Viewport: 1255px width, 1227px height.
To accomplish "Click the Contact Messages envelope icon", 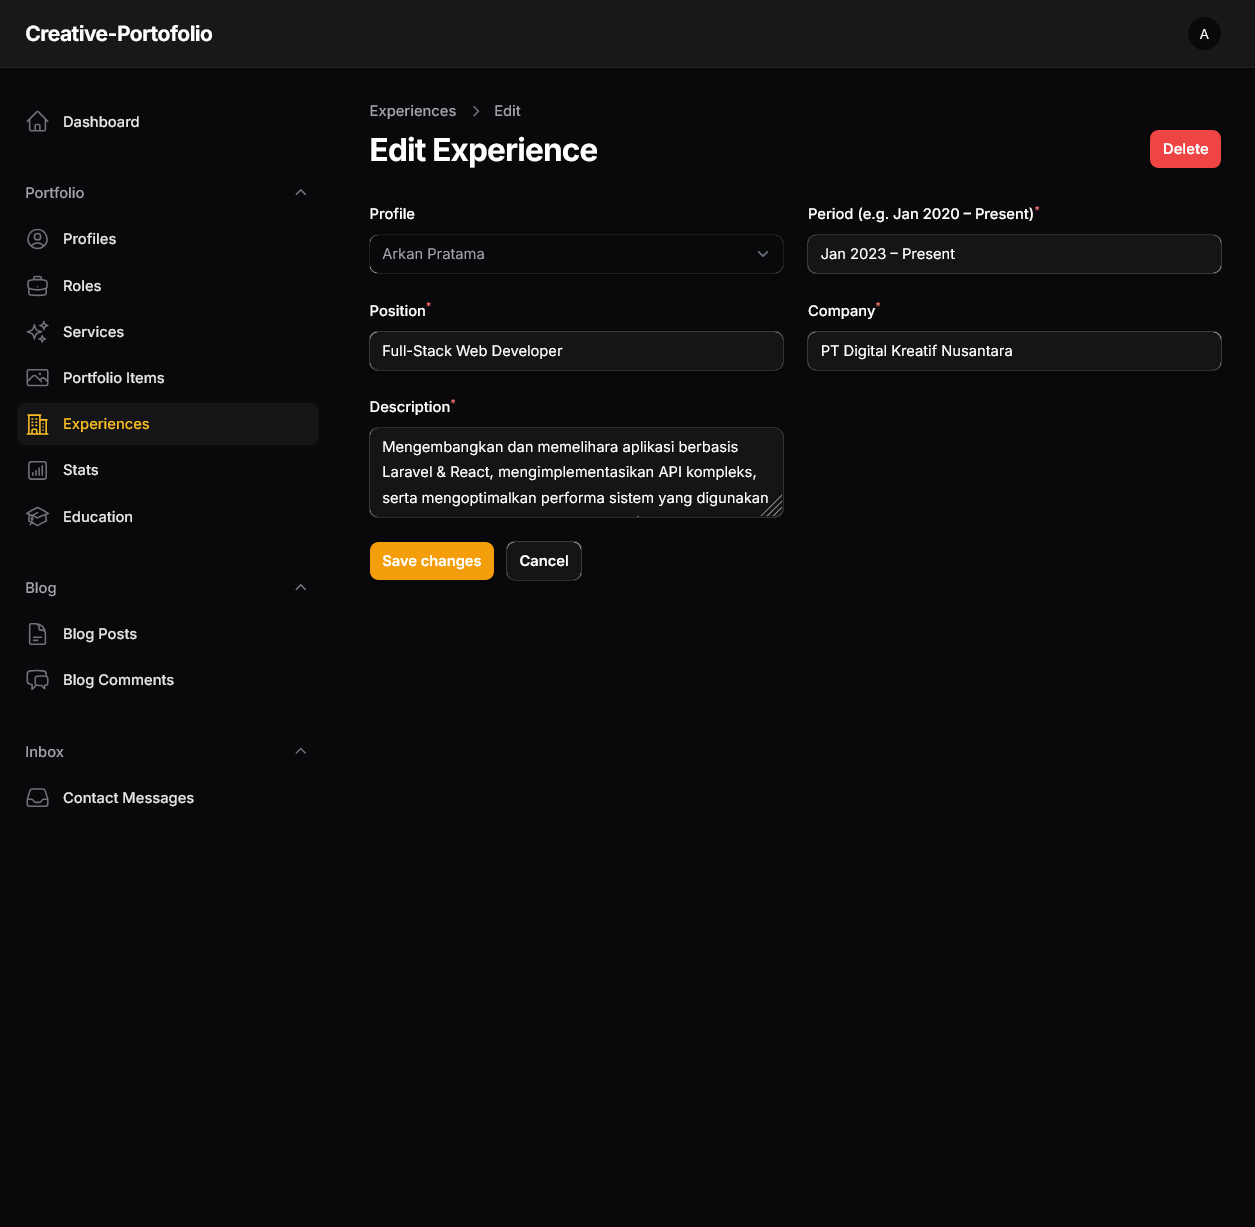I will click(x=37, y=797).
